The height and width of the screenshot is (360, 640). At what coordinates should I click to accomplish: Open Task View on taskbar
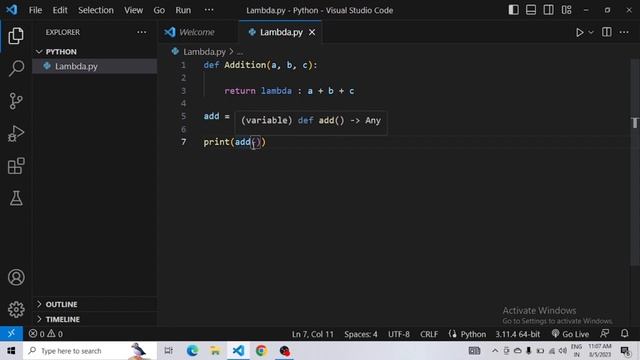168,351
